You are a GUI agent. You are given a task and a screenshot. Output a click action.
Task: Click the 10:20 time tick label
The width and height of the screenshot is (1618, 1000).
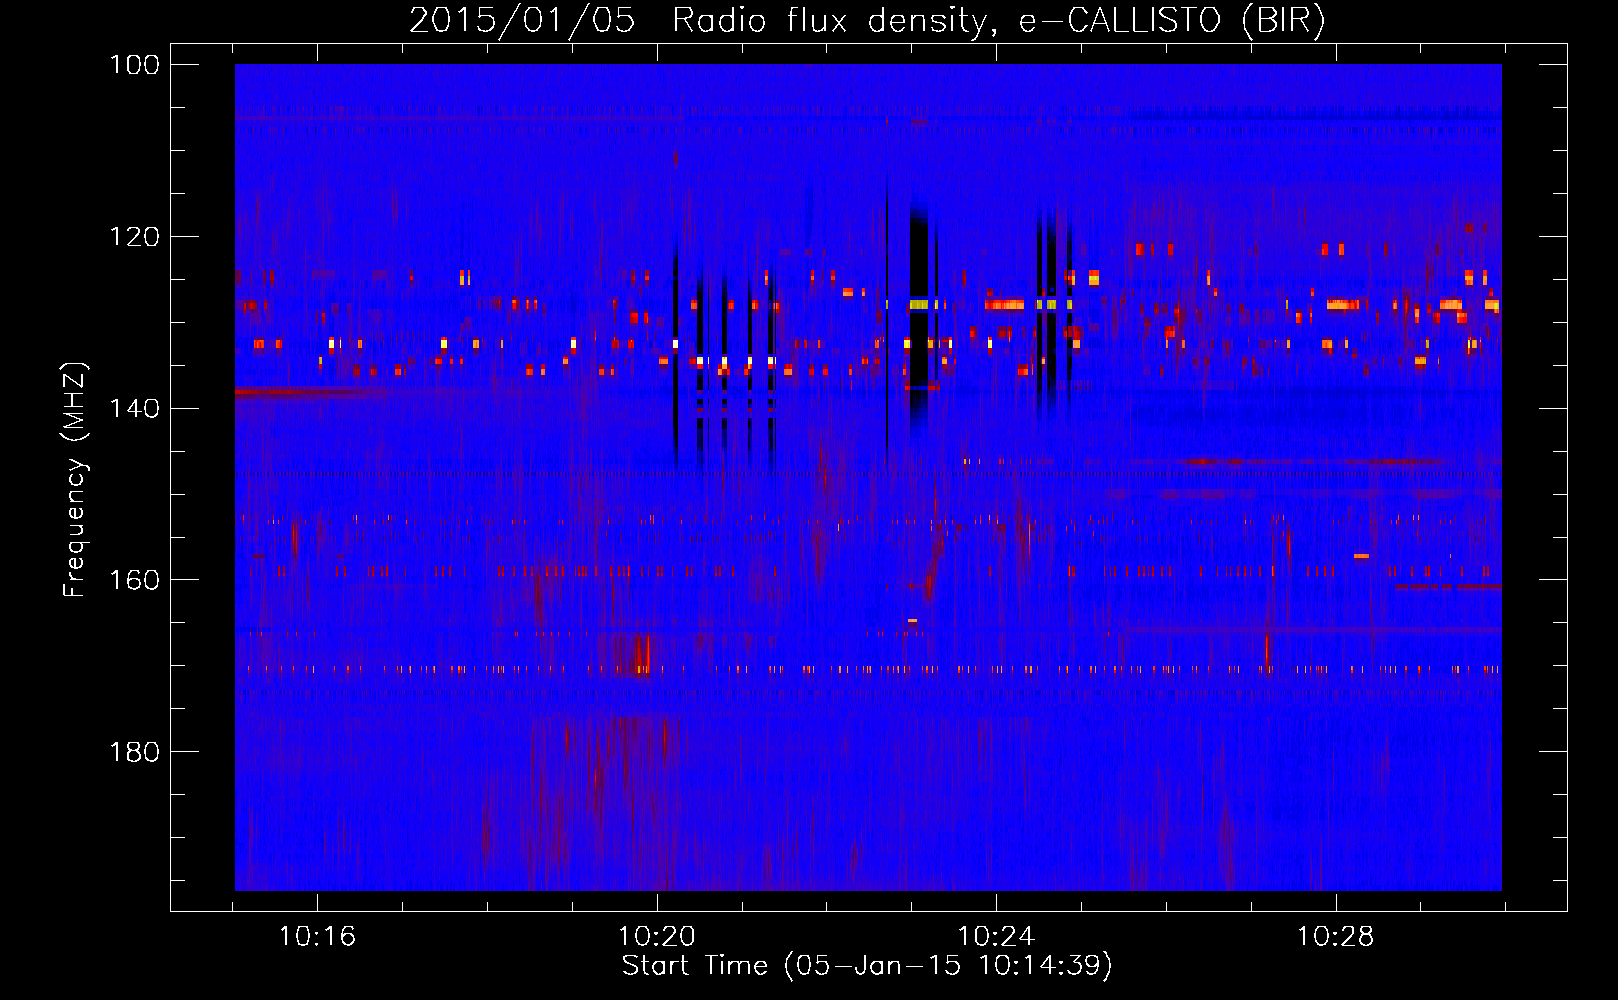657,937
